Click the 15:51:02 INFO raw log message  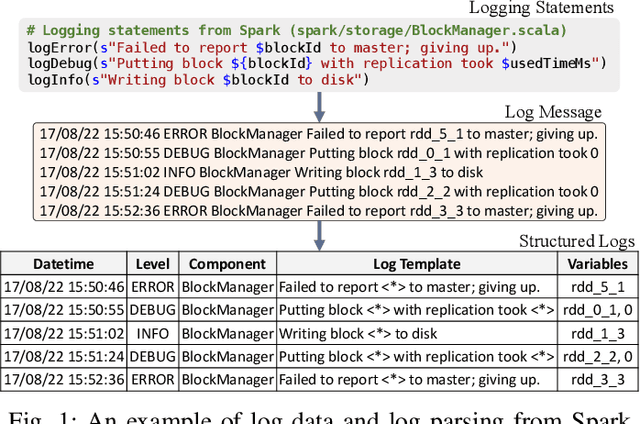click(x=261, y=172)
